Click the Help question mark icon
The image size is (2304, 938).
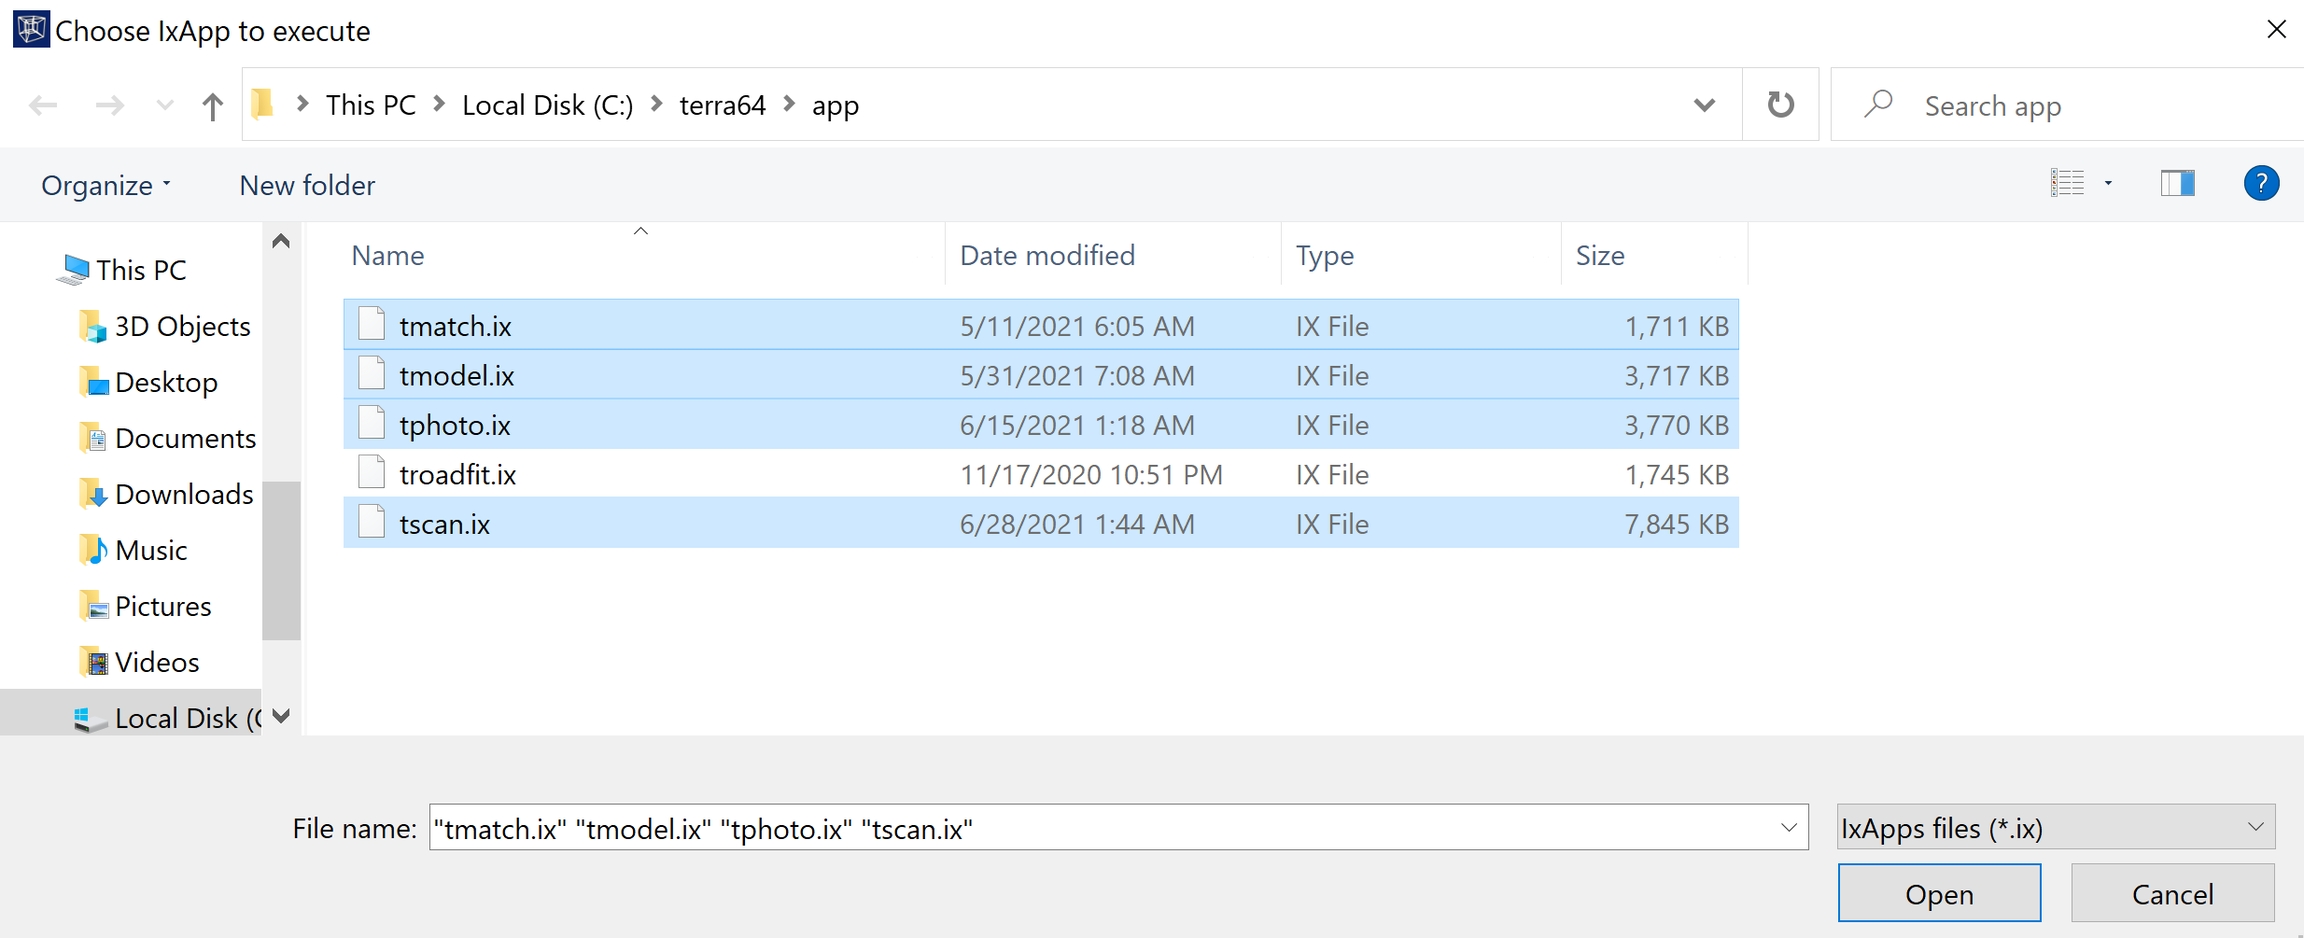click(x=2261, y=184)
